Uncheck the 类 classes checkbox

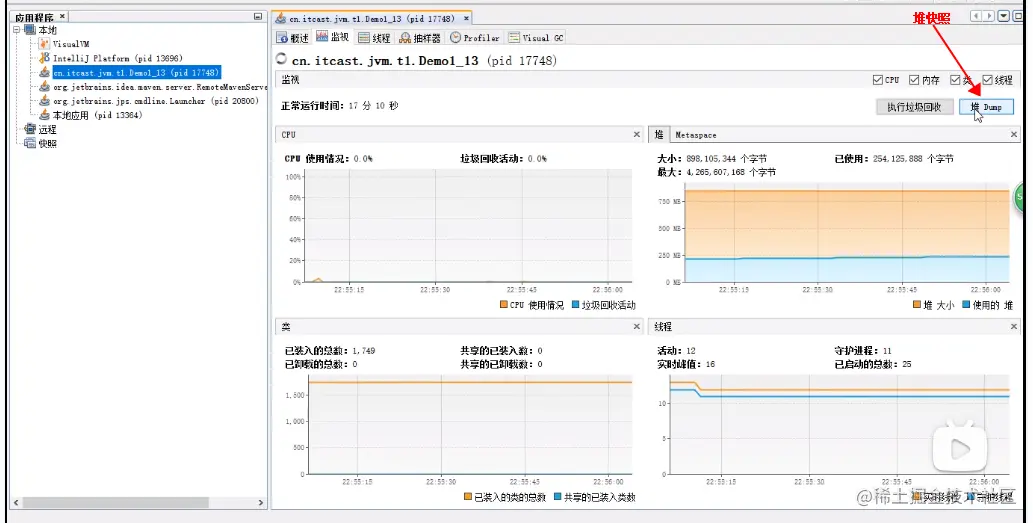pyautogui.click(x=955, y=80)
